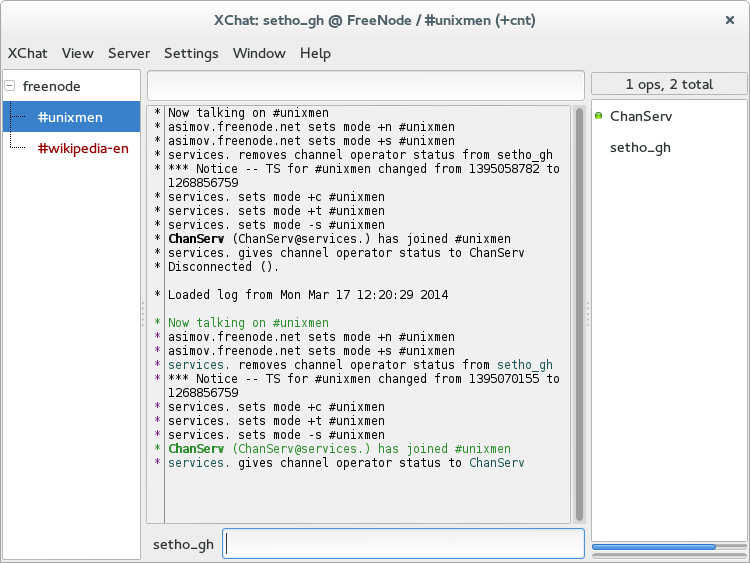The width and height of the screenshot is (750, 563).
Task: Click the 'Disconnected ().' line
Action: point(223,267)
